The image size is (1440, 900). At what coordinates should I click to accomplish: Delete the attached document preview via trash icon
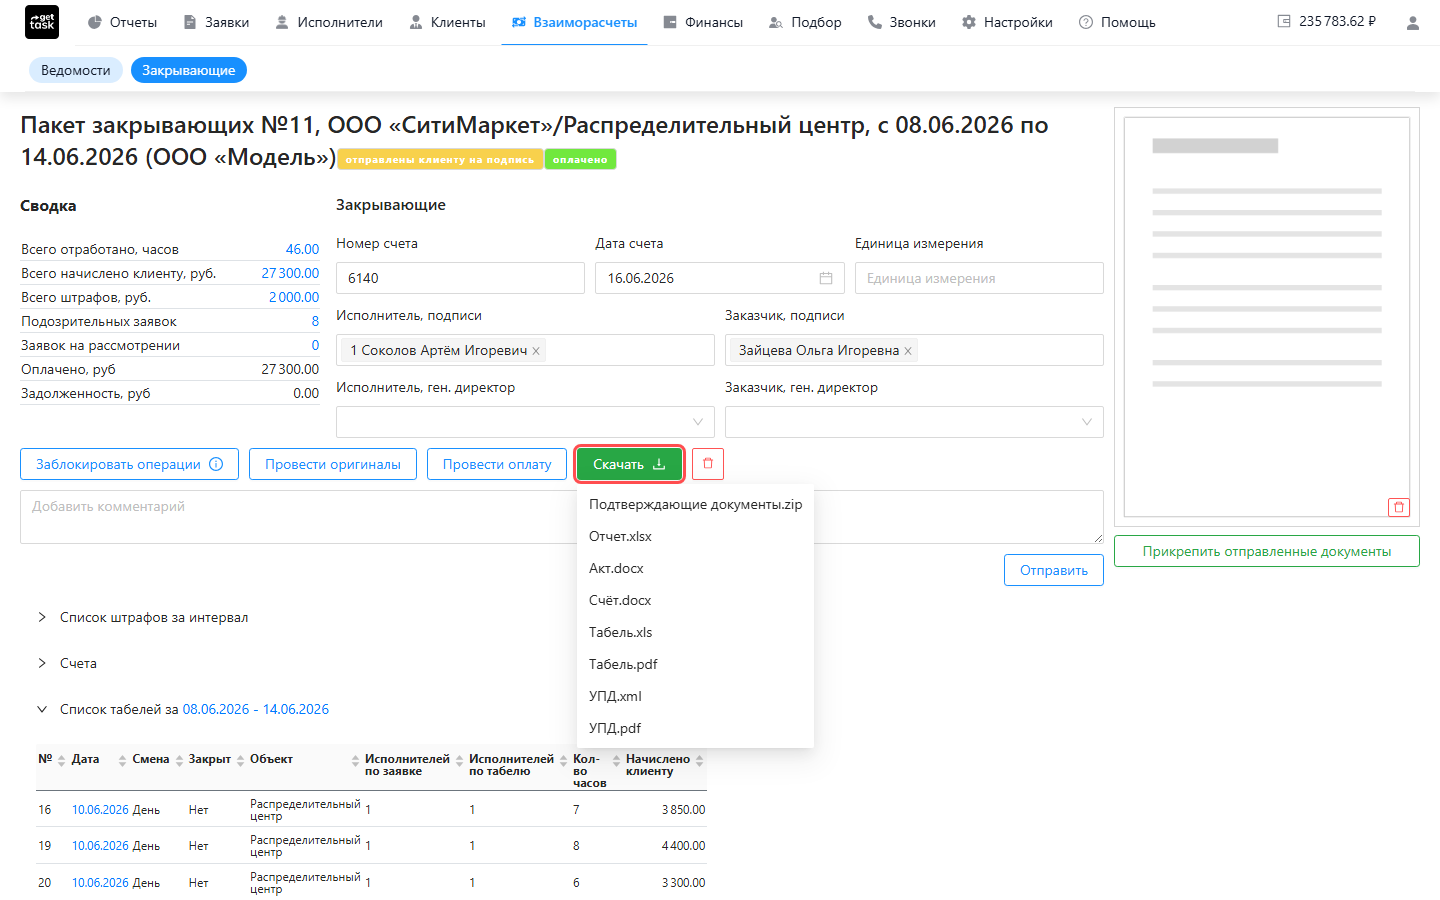coord(1399,507)
